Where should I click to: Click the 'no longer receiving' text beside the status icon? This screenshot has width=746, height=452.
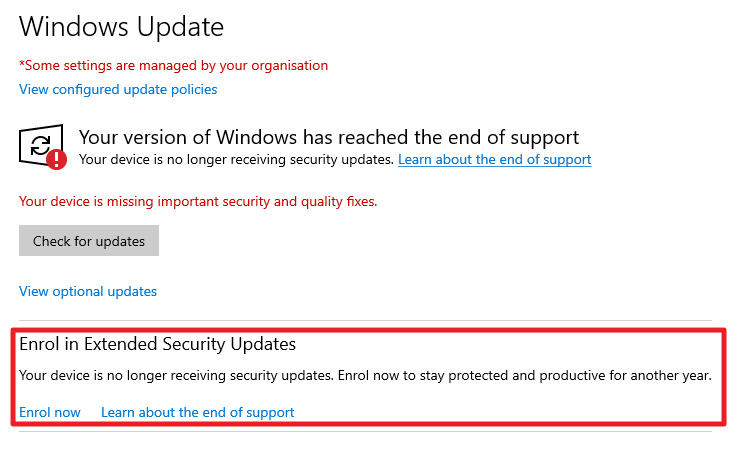(237, 160)
